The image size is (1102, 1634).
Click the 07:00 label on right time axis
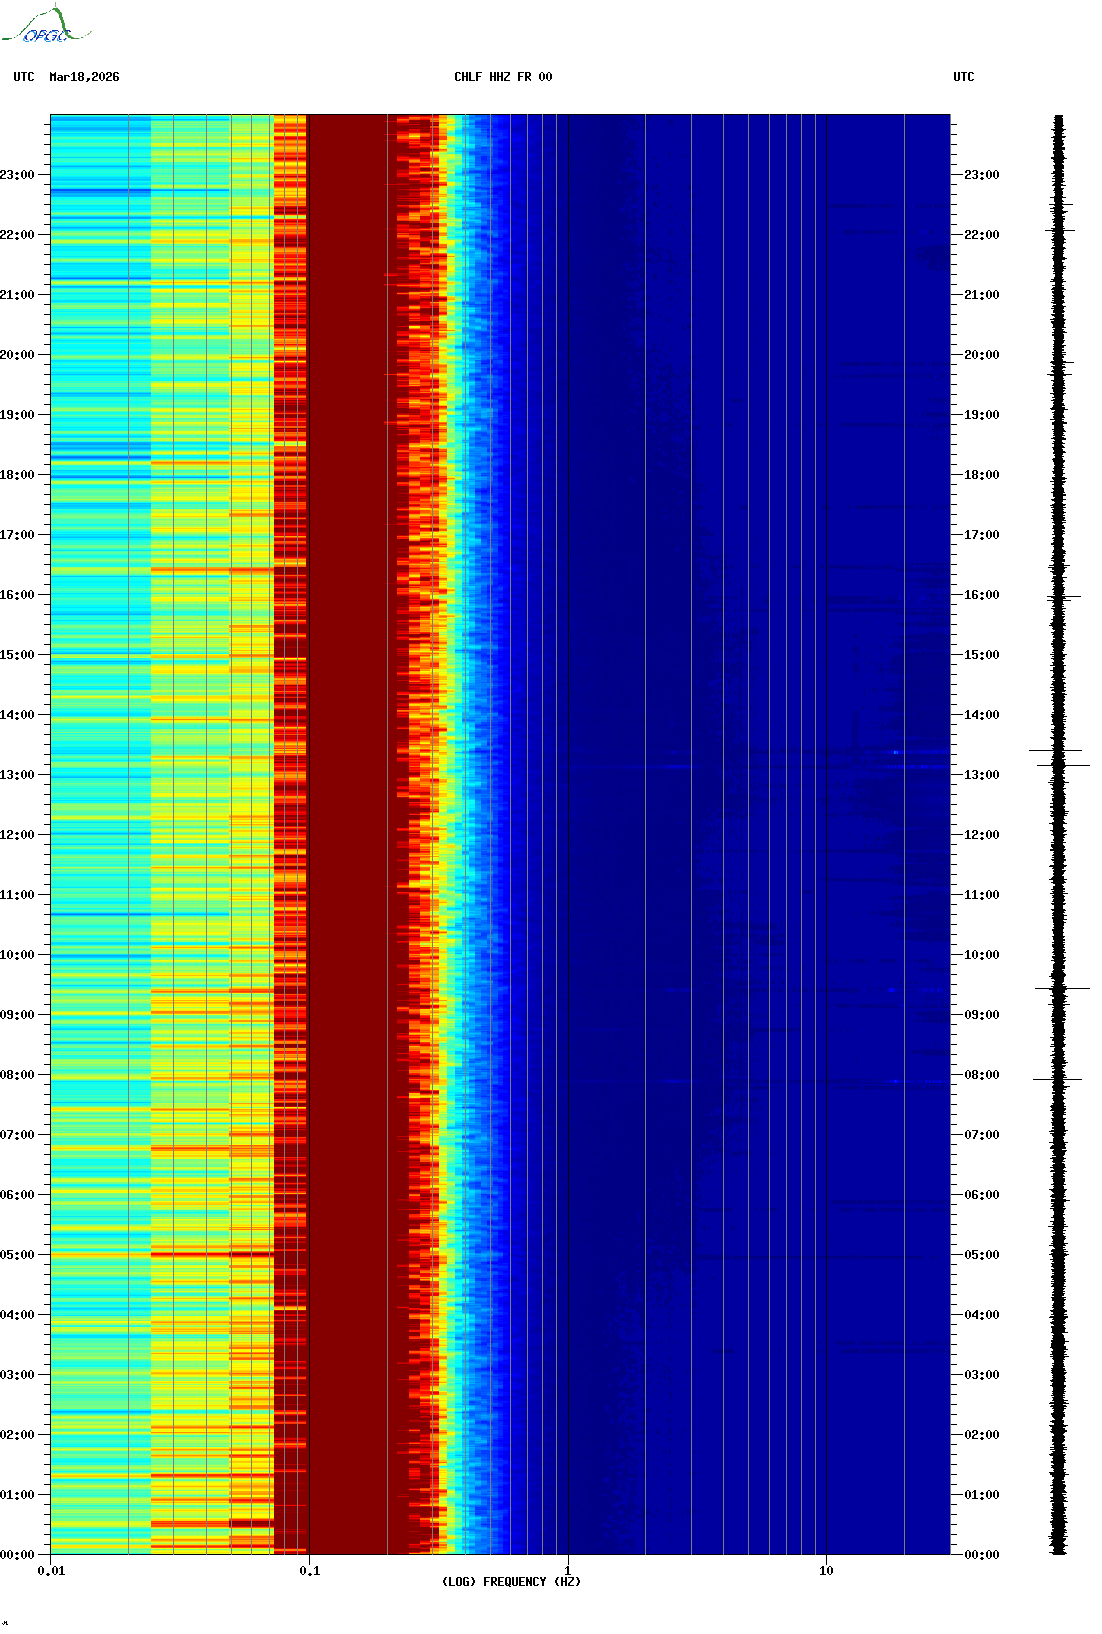click(x=981, y=1135)
